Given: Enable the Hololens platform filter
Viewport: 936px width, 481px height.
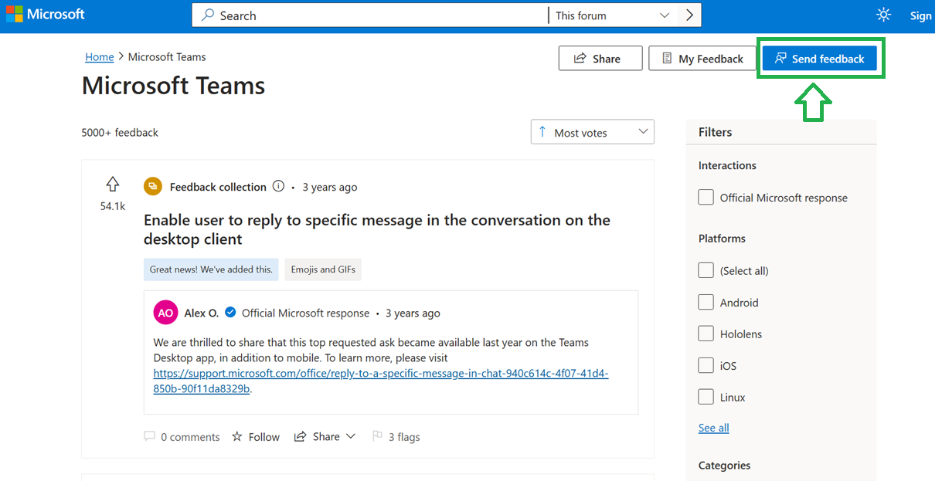Looking at the screenshot, I should coord(706,334).
